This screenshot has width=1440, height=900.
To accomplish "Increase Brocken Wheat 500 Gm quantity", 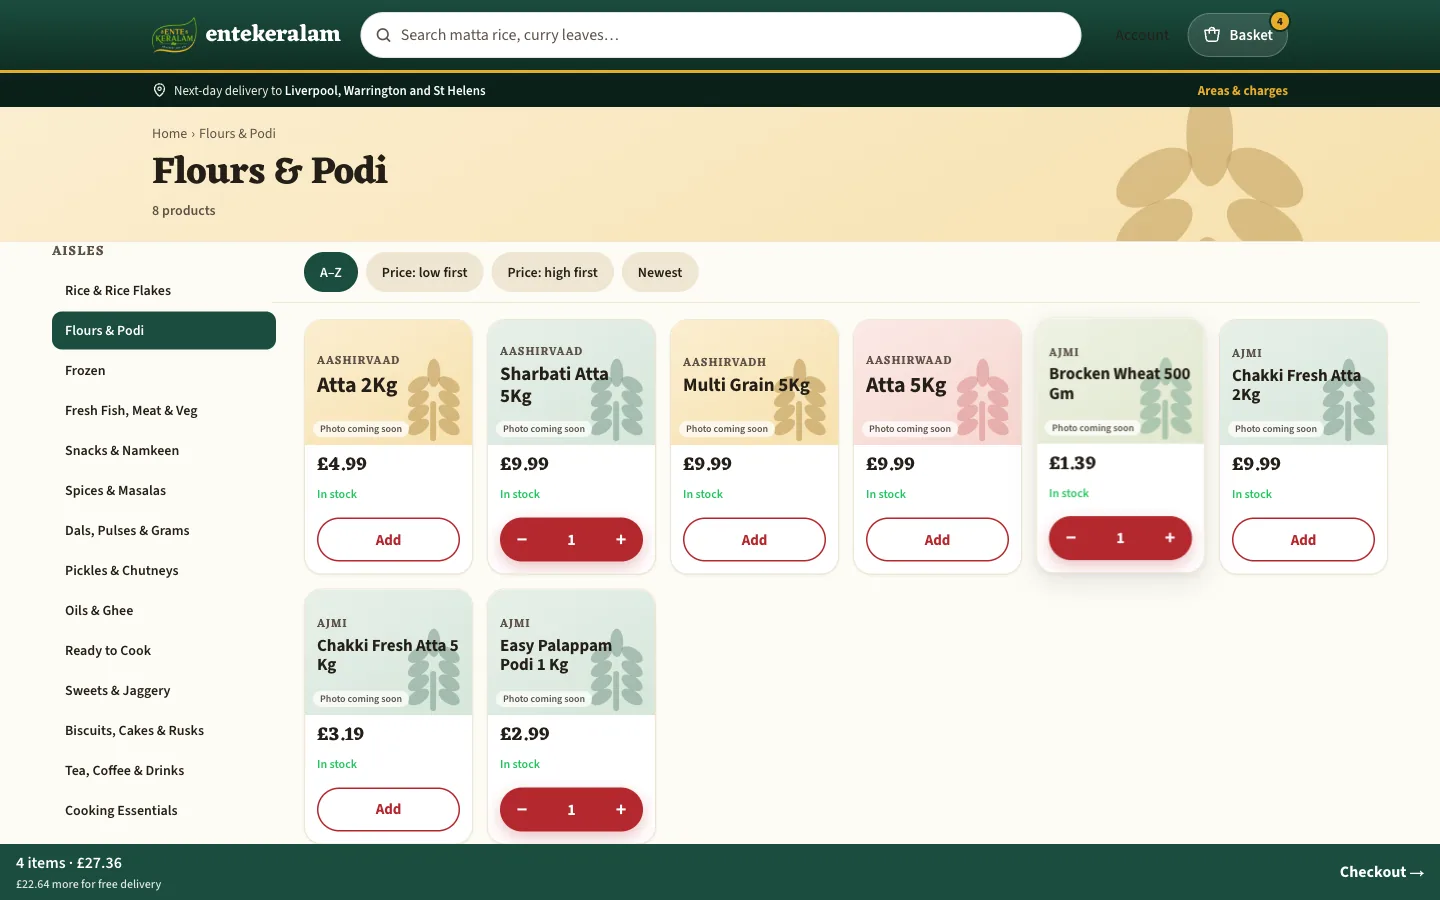I will pos(1170,538).
